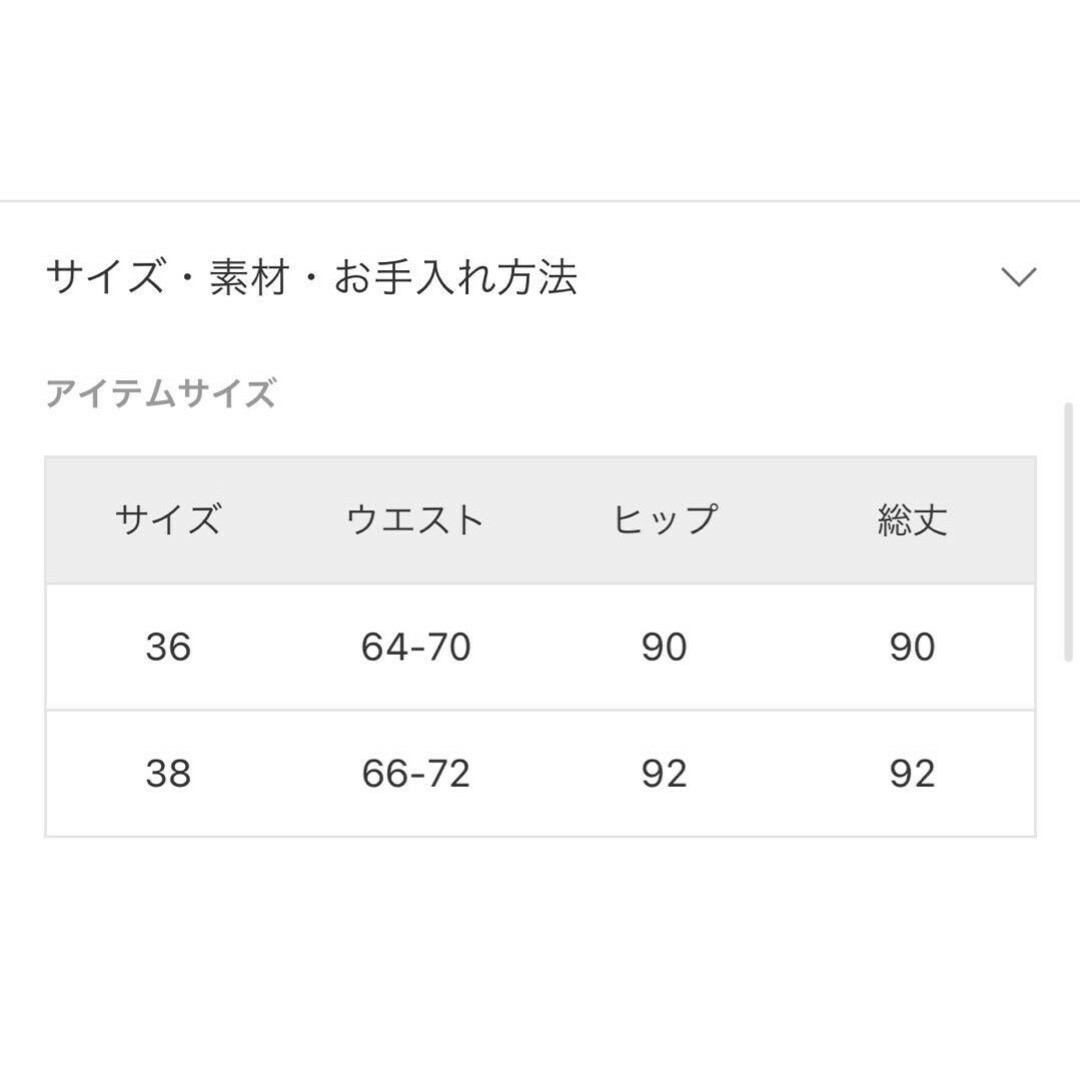Click hip value 90 for size 36
Viewport: 1080px width, 1080px height.
(x=664, y=647)
